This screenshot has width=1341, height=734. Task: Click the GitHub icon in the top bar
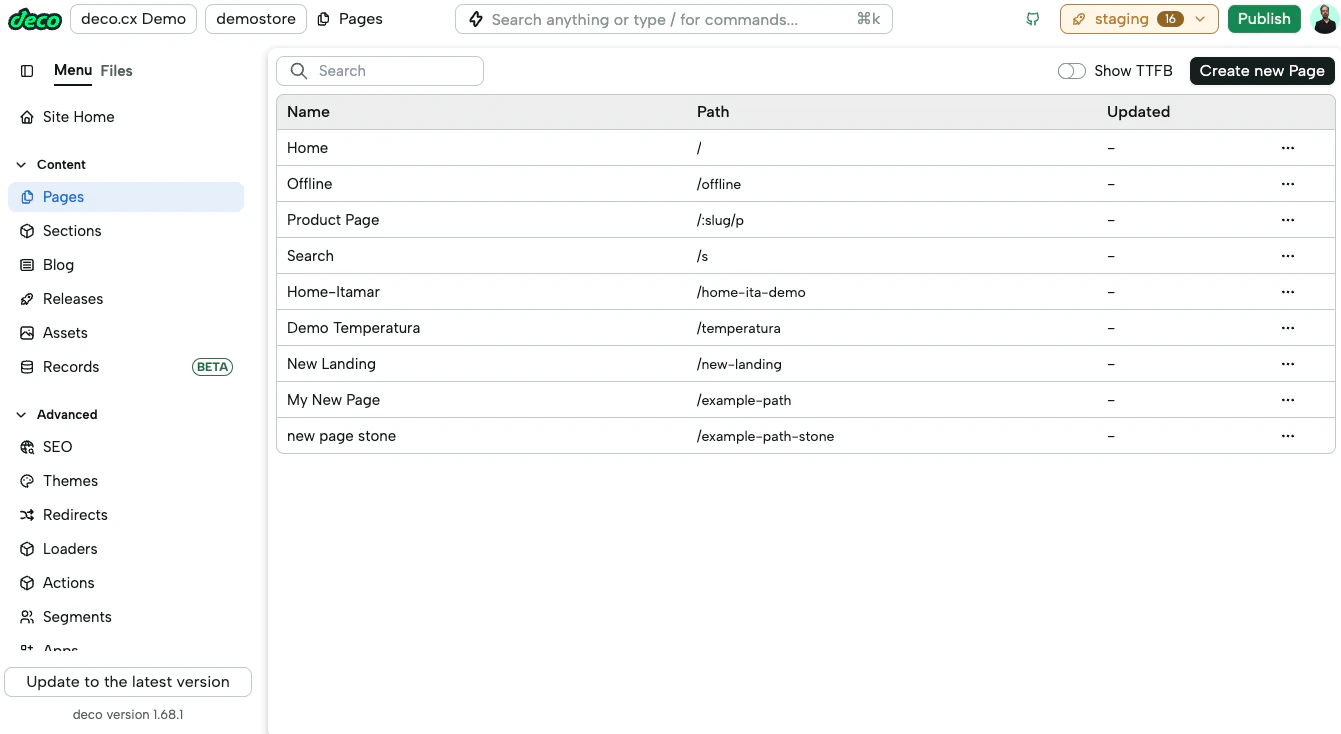1032,18
